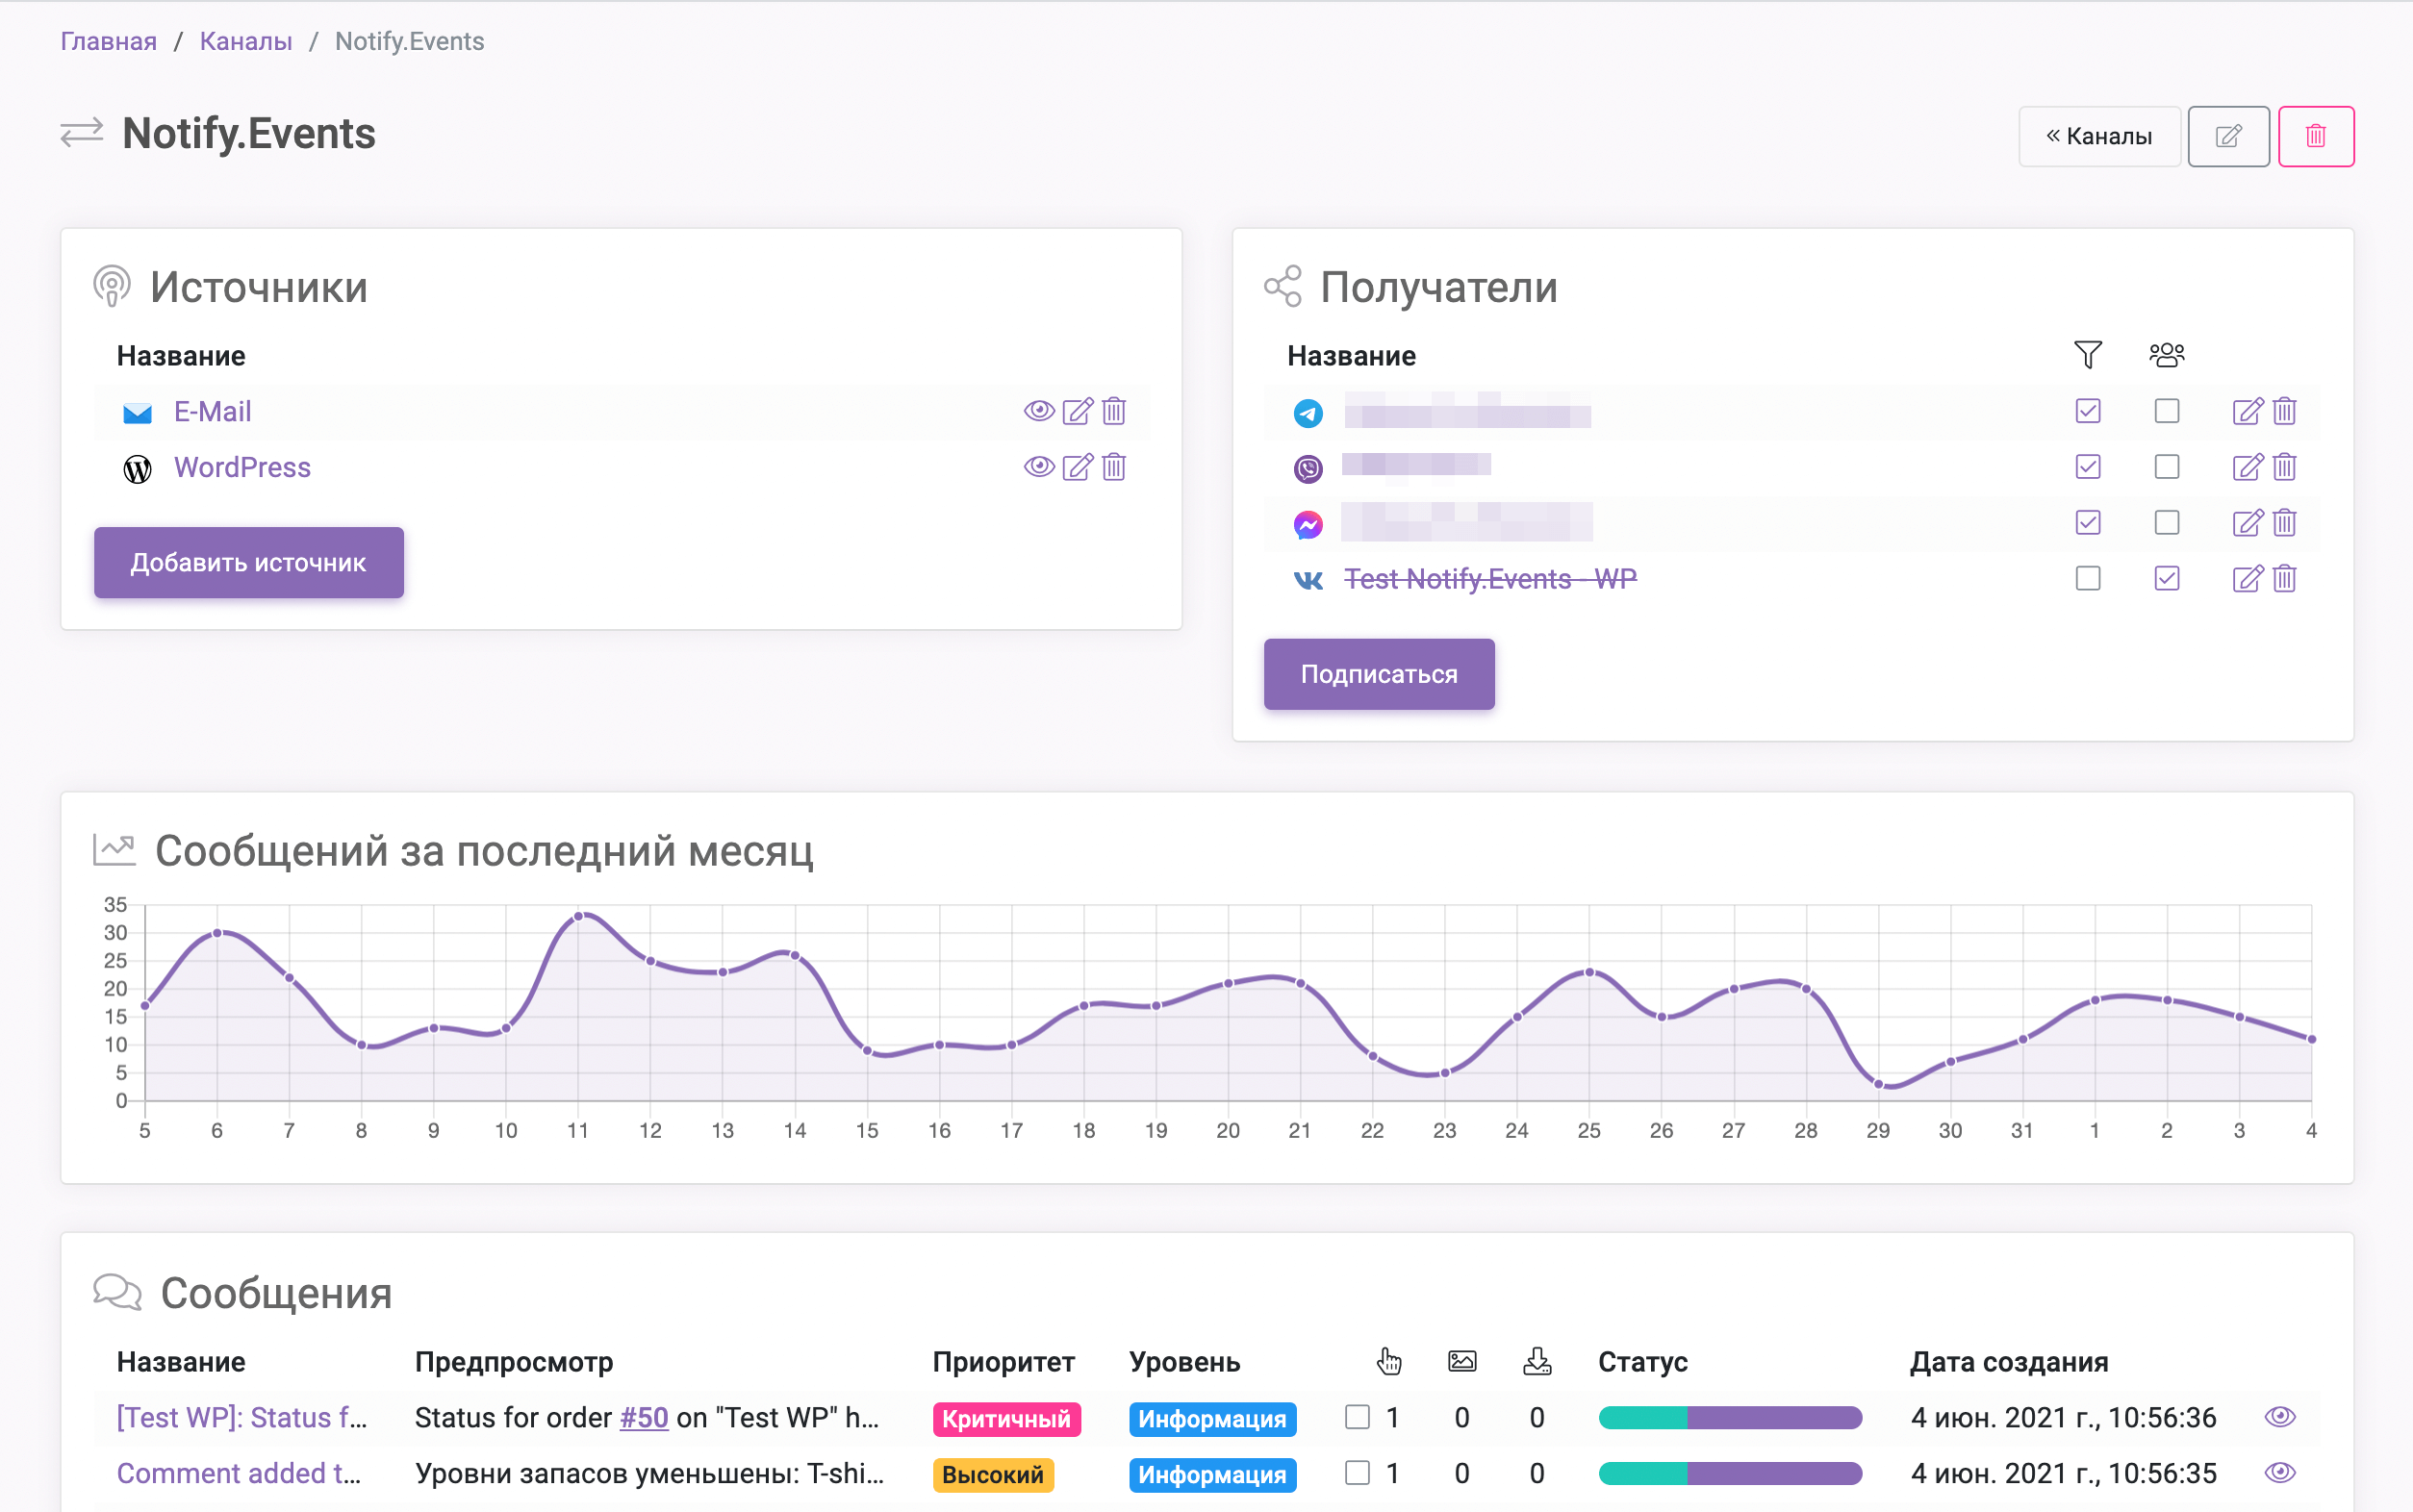
Task: Click status progress bar in the 10:56:36 row
Action: [x=1730, y=1418]
